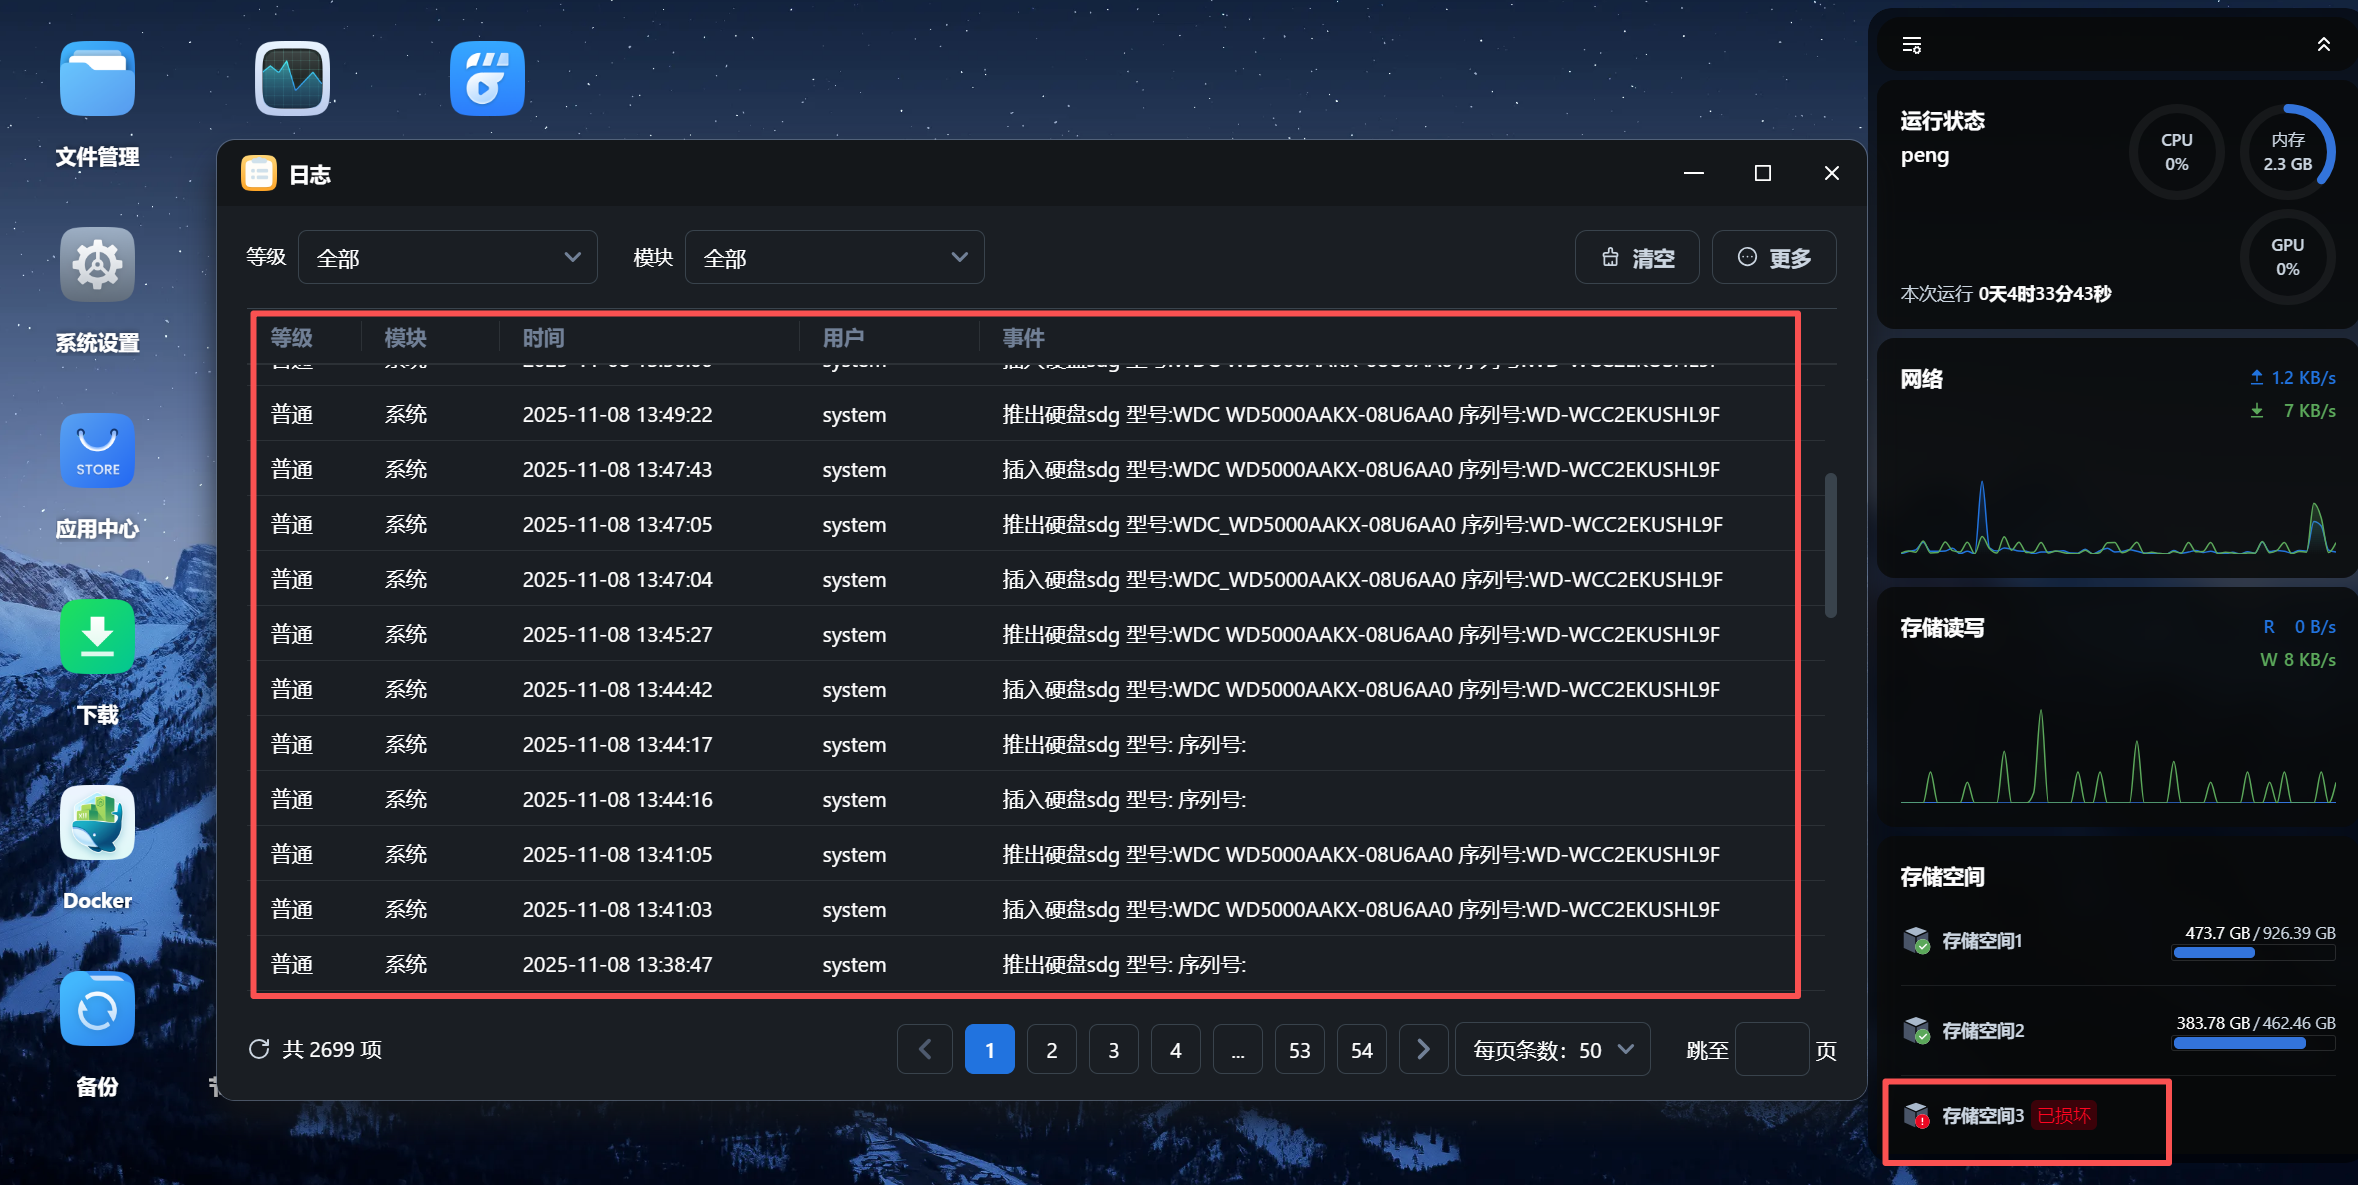
Task: Open the 系统设置 settings icon
Action: tap(96, 264)
